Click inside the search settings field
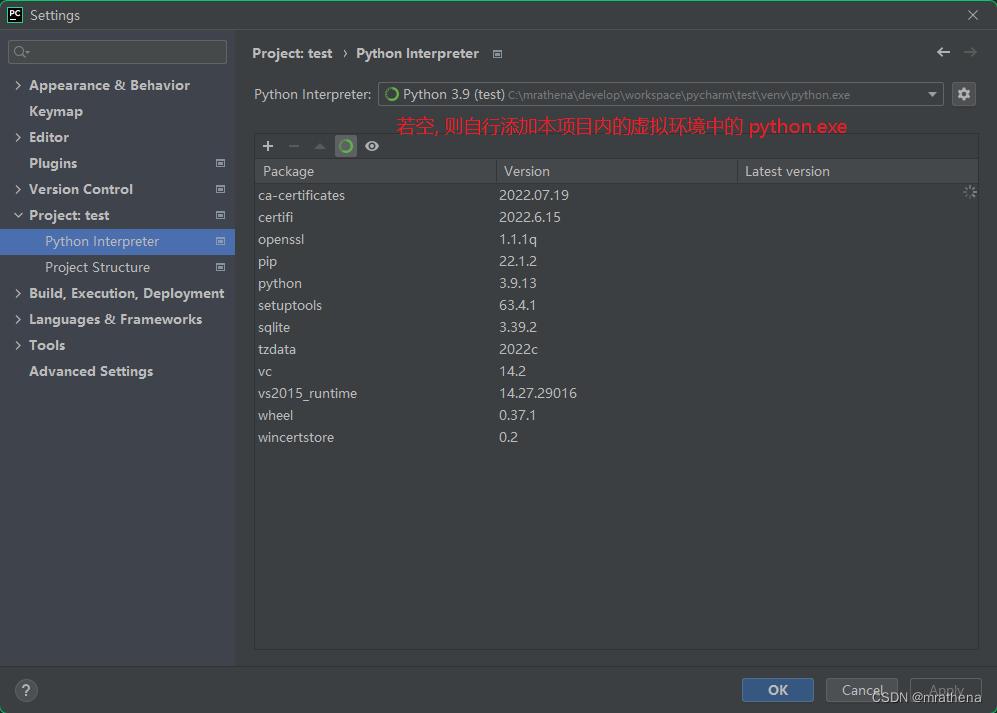 pos(117,51)
